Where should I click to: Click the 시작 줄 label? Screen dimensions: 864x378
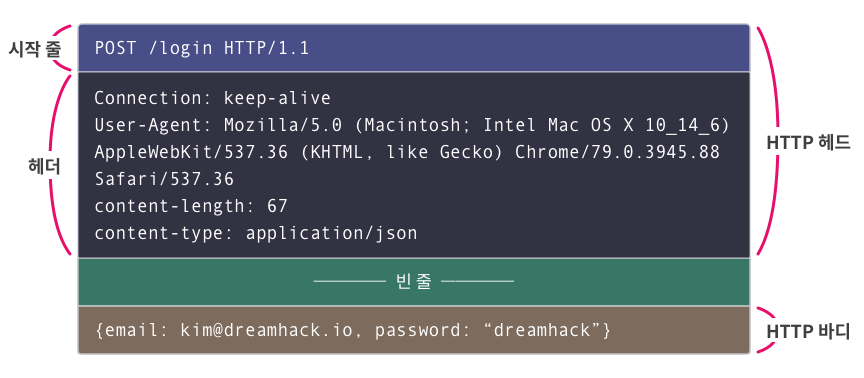click(x=34, y=48)
